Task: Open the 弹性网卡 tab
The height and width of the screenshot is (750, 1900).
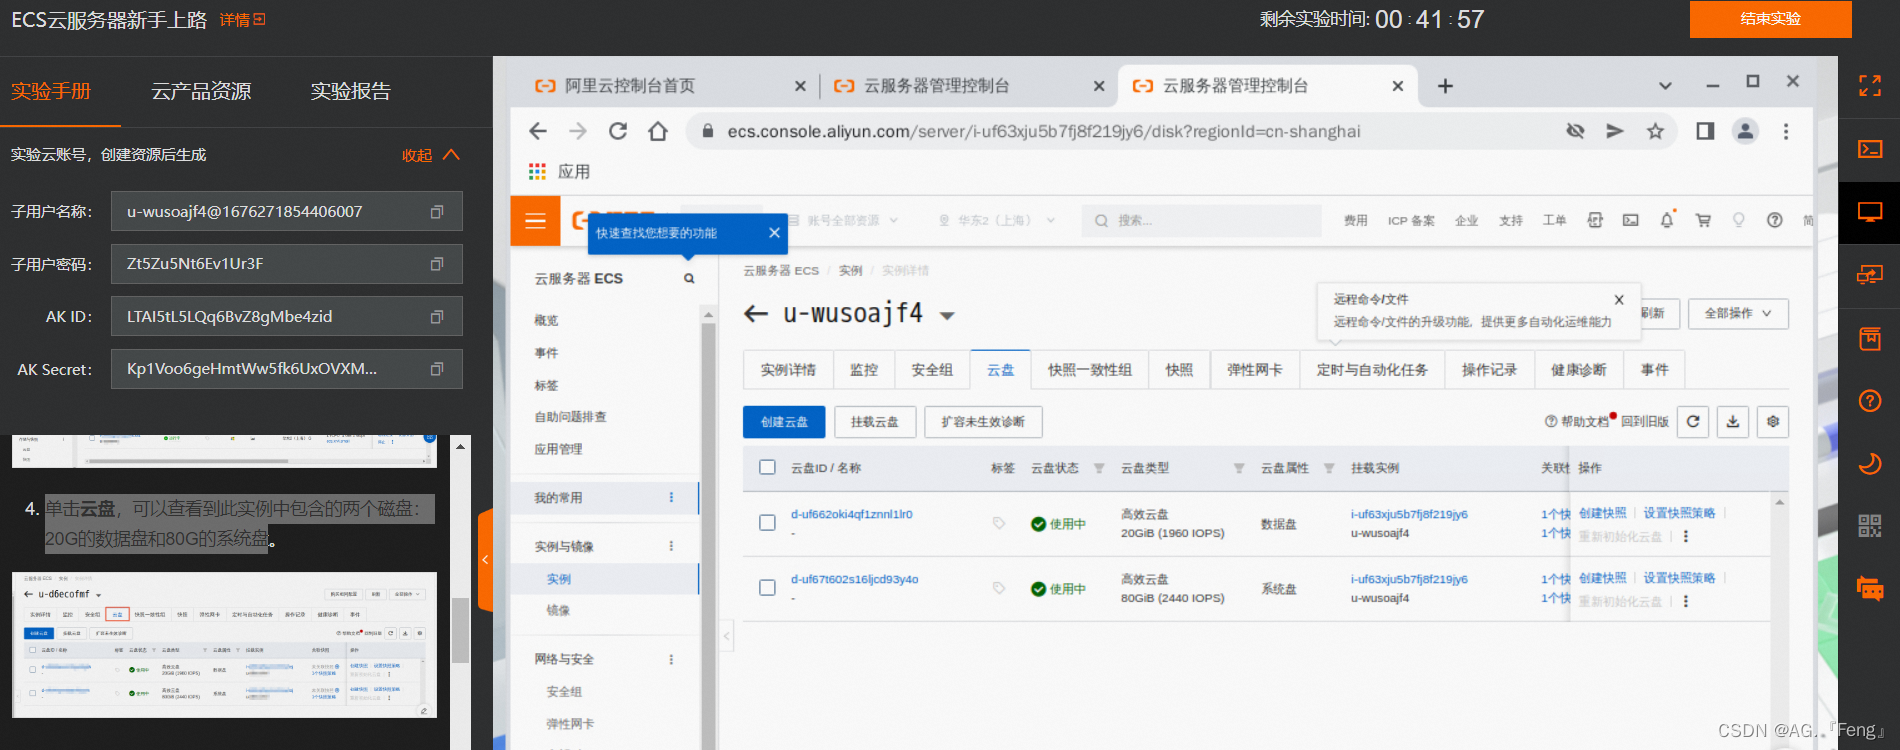Action: 1255,370
